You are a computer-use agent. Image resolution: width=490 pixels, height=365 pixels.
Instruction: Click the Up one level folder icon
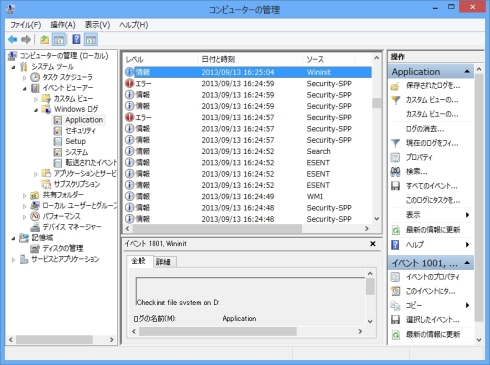[44, 40]
